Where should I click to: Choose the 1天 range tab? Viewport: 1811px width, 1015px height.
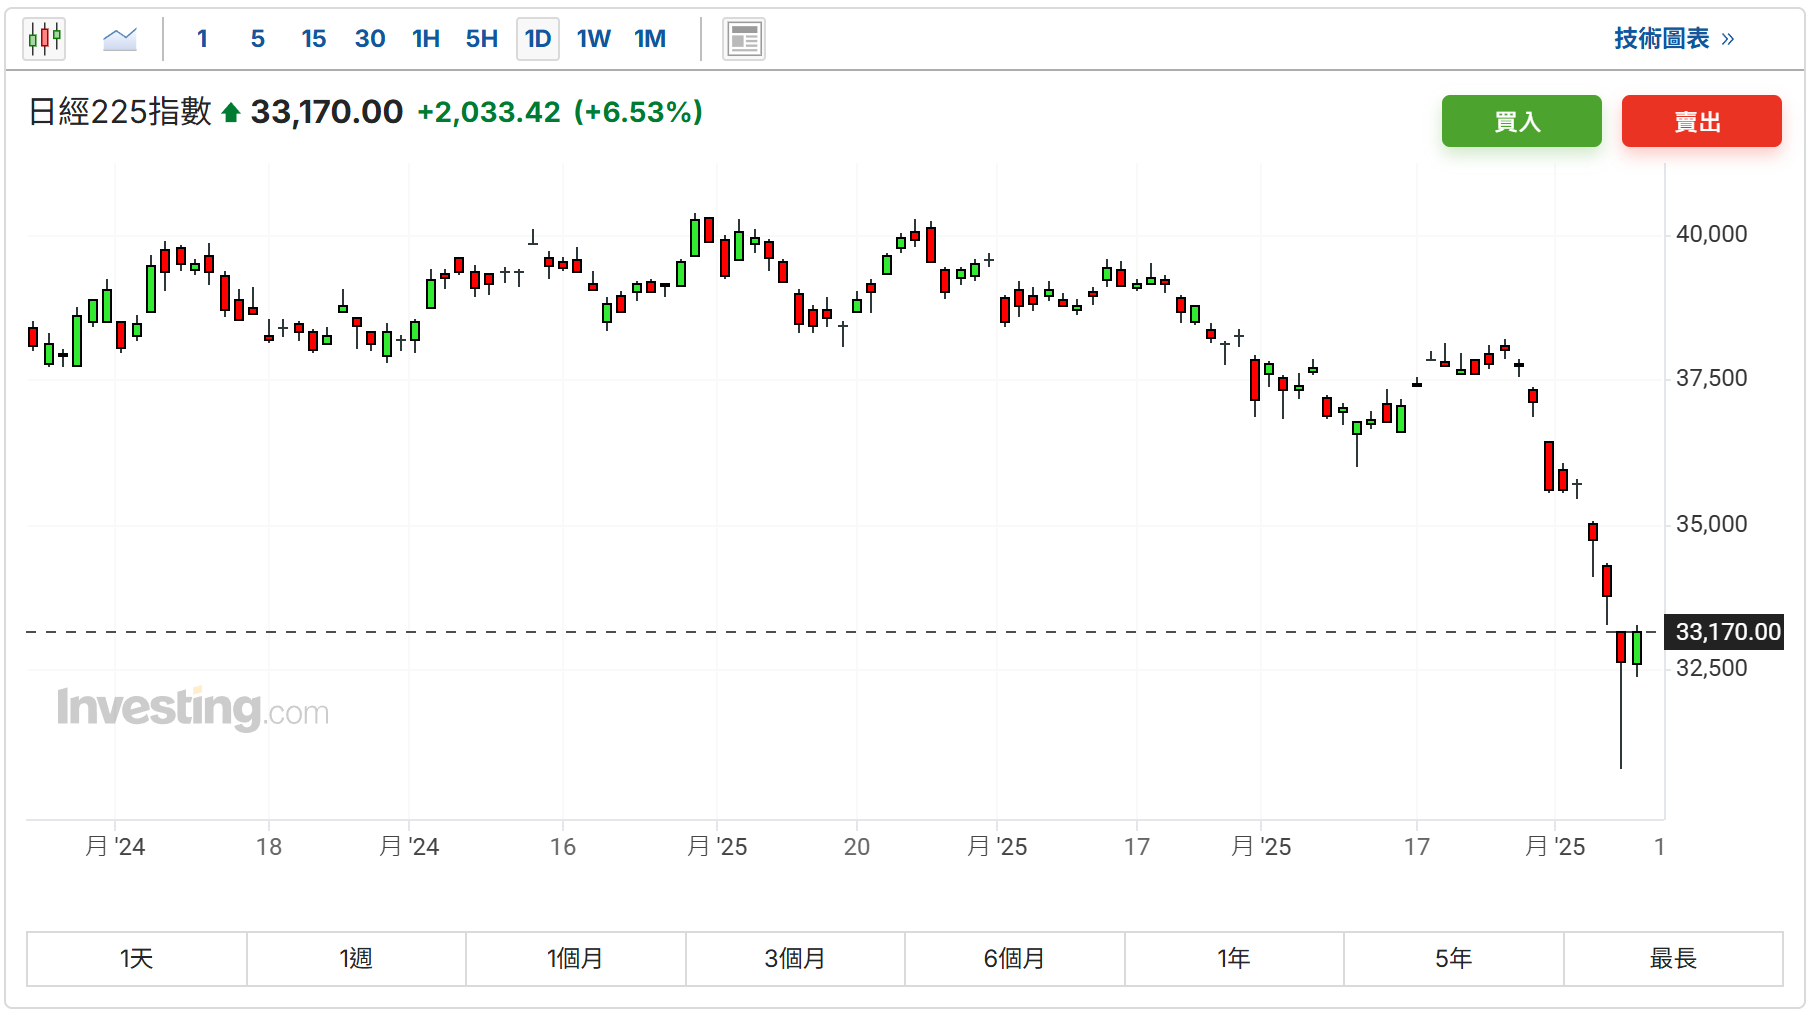click(137, 959)
